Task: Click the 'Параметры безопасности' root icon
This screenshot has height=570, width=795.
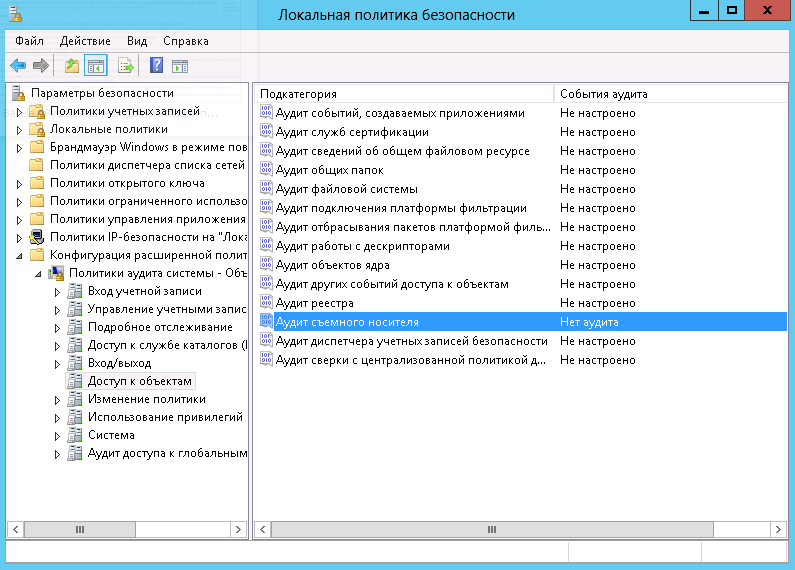Action: tap(18, 93)
